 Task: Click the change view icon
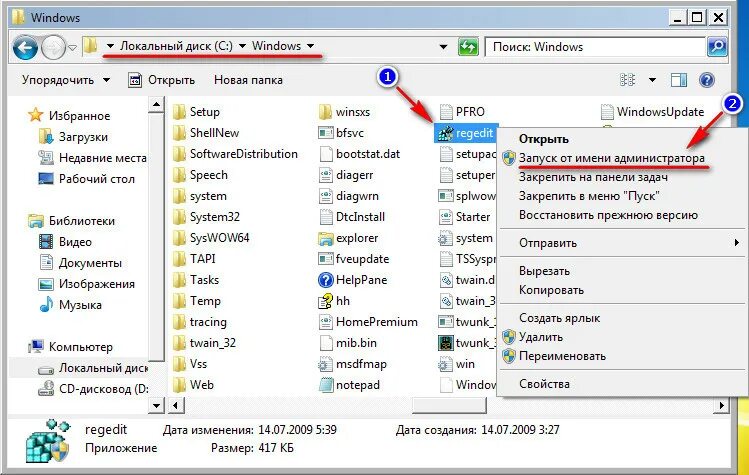tap(627, 80)
